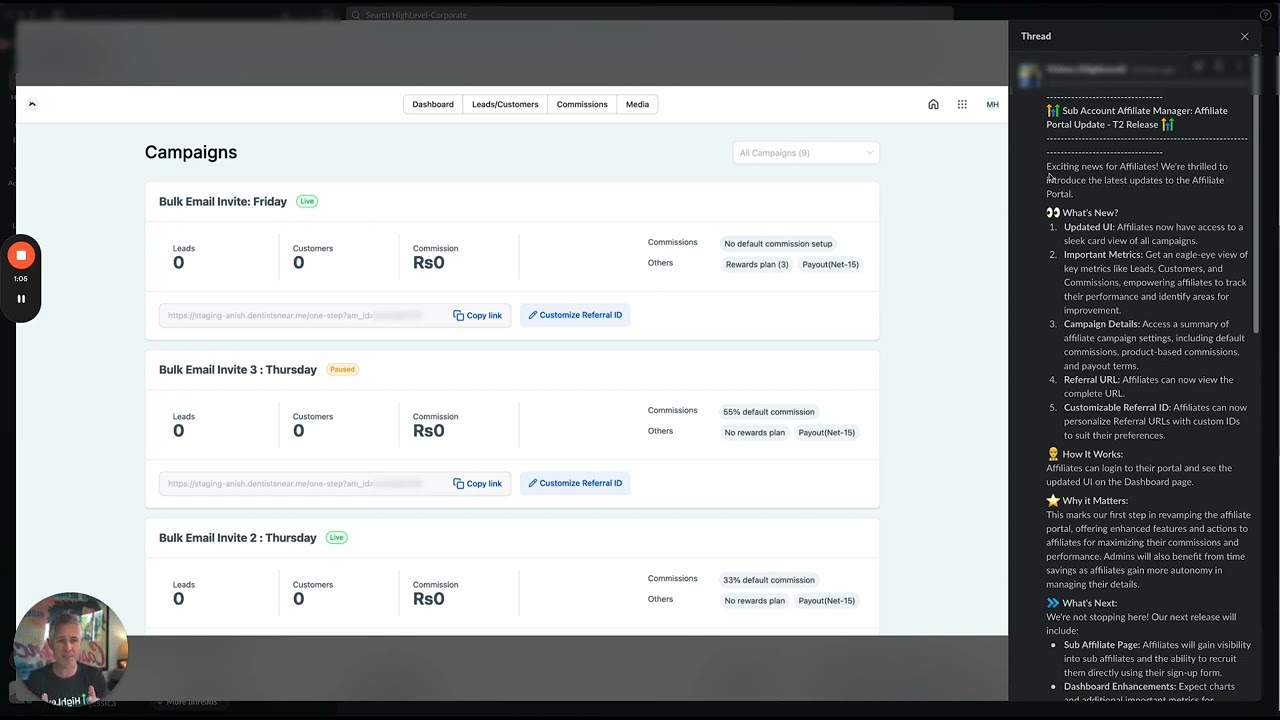Collapse header using the up chevron icon
The height and width of the screenshot is (720, 1280).
pyautogui.click(x=32, y=104)
